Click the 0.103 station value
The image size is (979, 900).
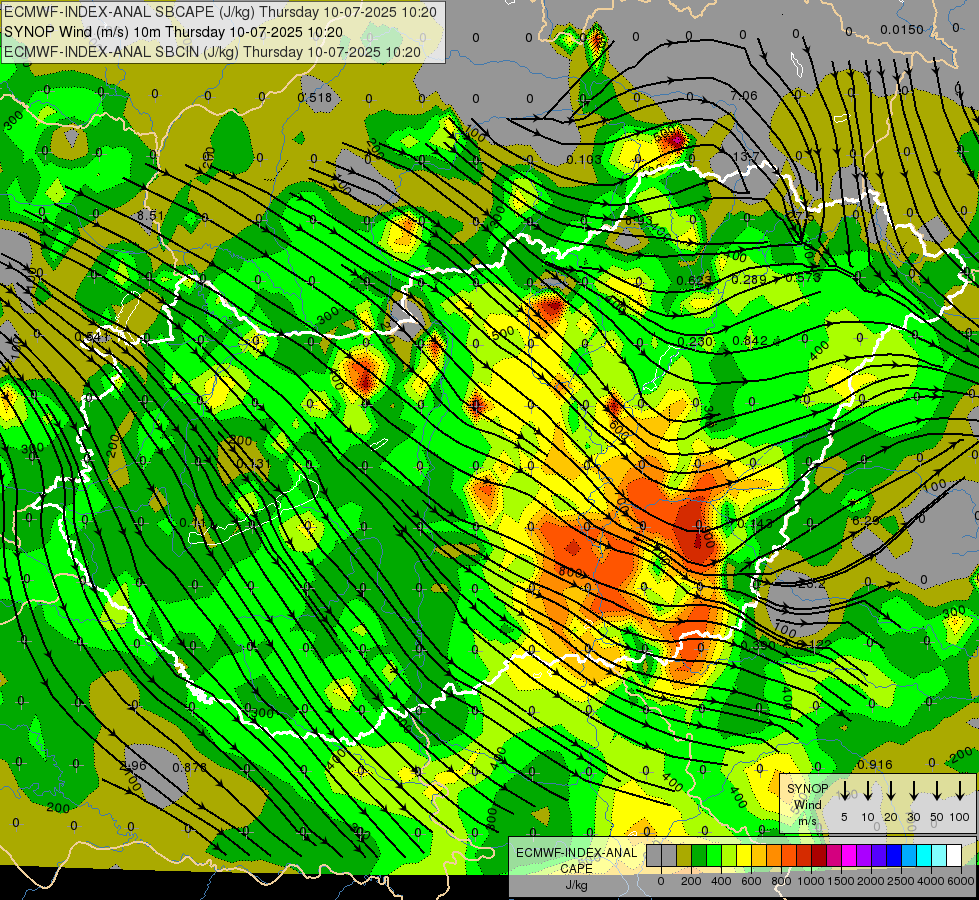click(584, 160)
